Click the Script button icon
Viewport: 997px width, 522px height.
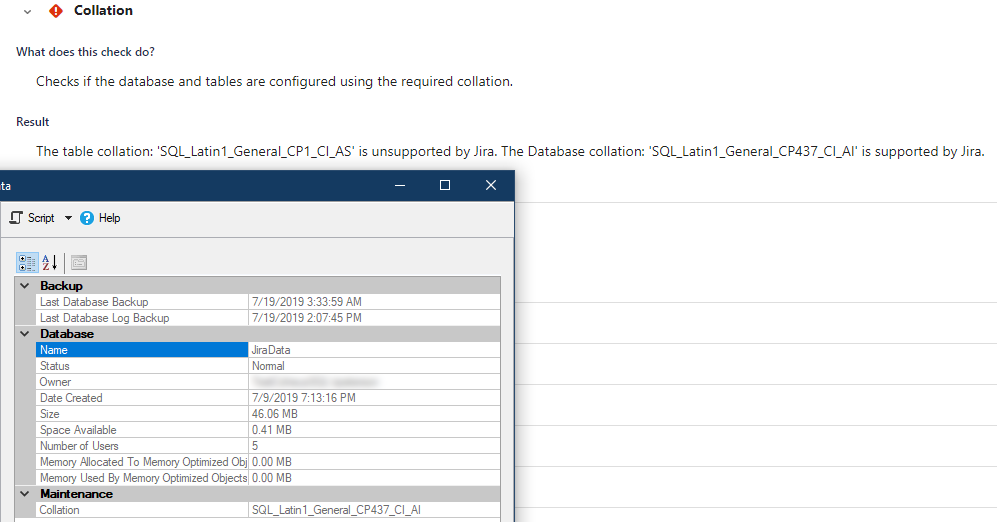tap(16, 218)
